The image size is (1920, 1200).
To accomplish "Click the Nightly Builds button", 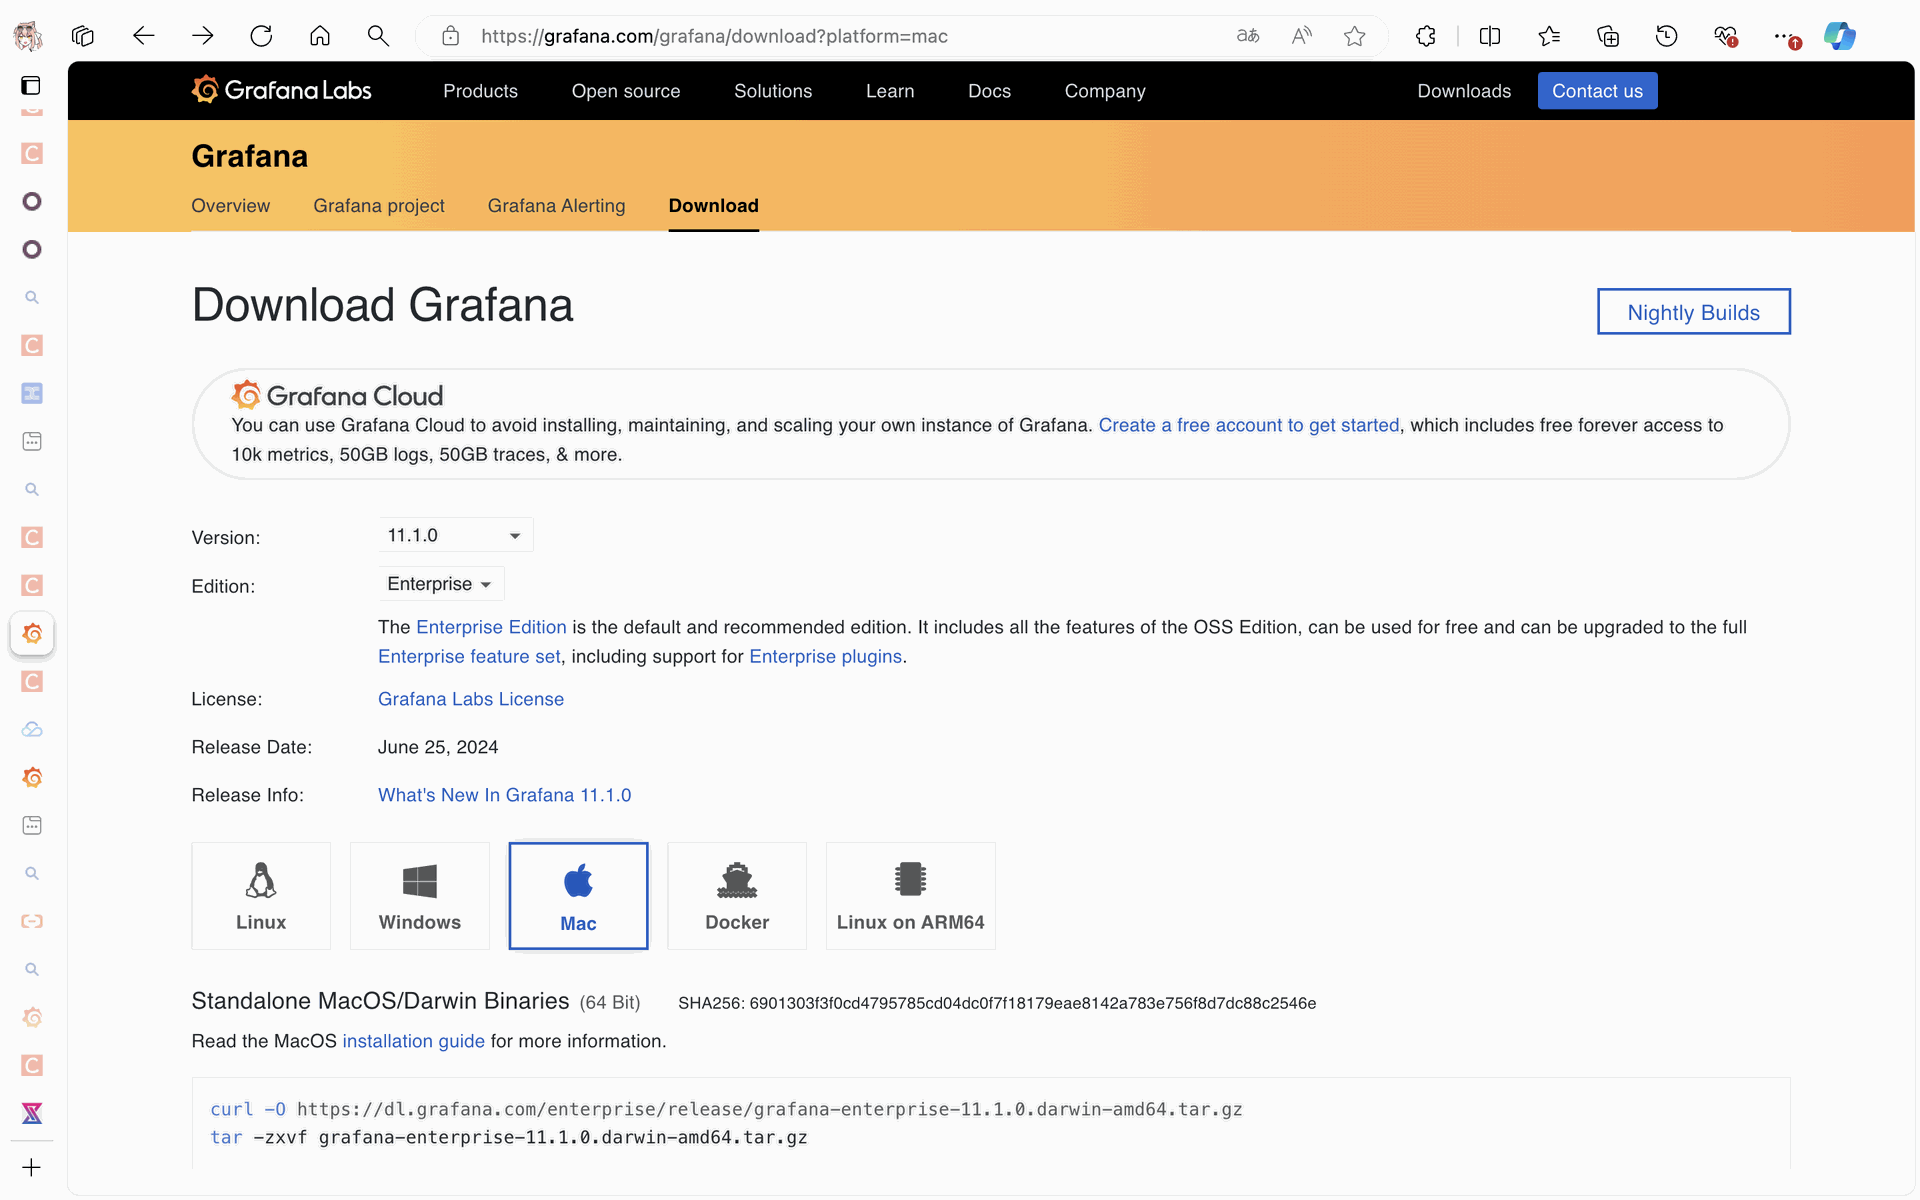I will pos(1694,312).
